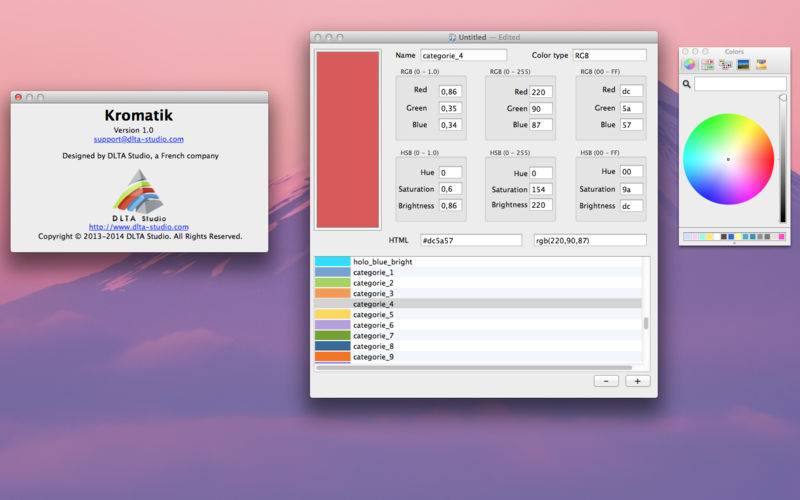
Task: Pick a color on the color wheel
Action: pos(729,159)
